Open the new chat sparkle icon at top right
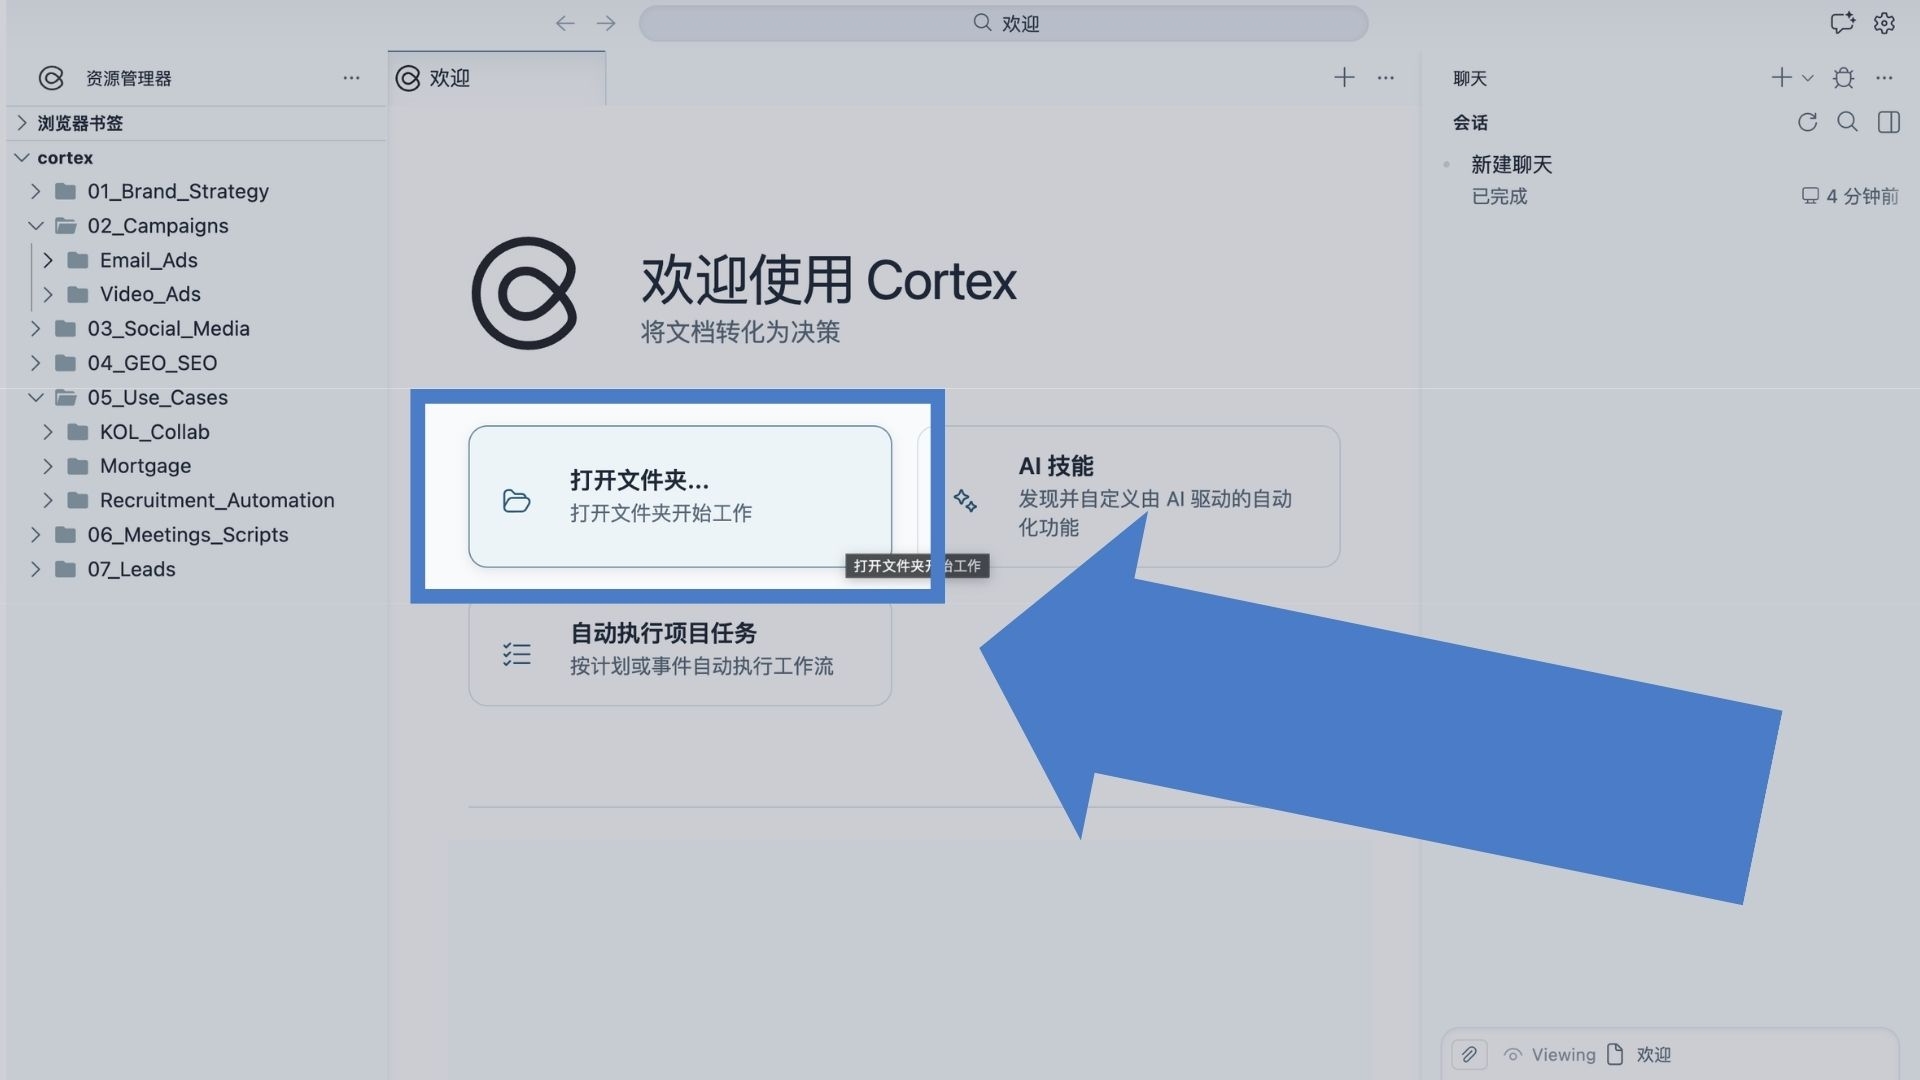Image resolution: width=1920 pixels, height=1080 pixels. [x=1842, y=23]
